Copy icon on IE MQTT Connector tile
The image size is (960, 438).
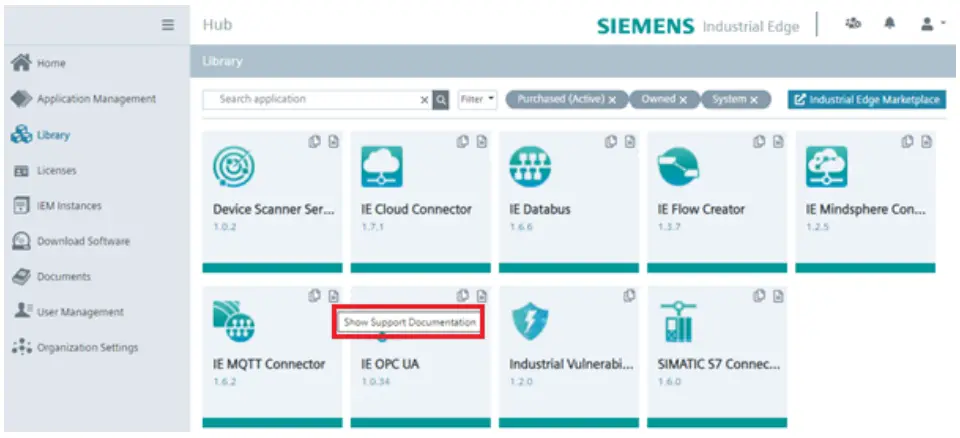coord(314,296)
